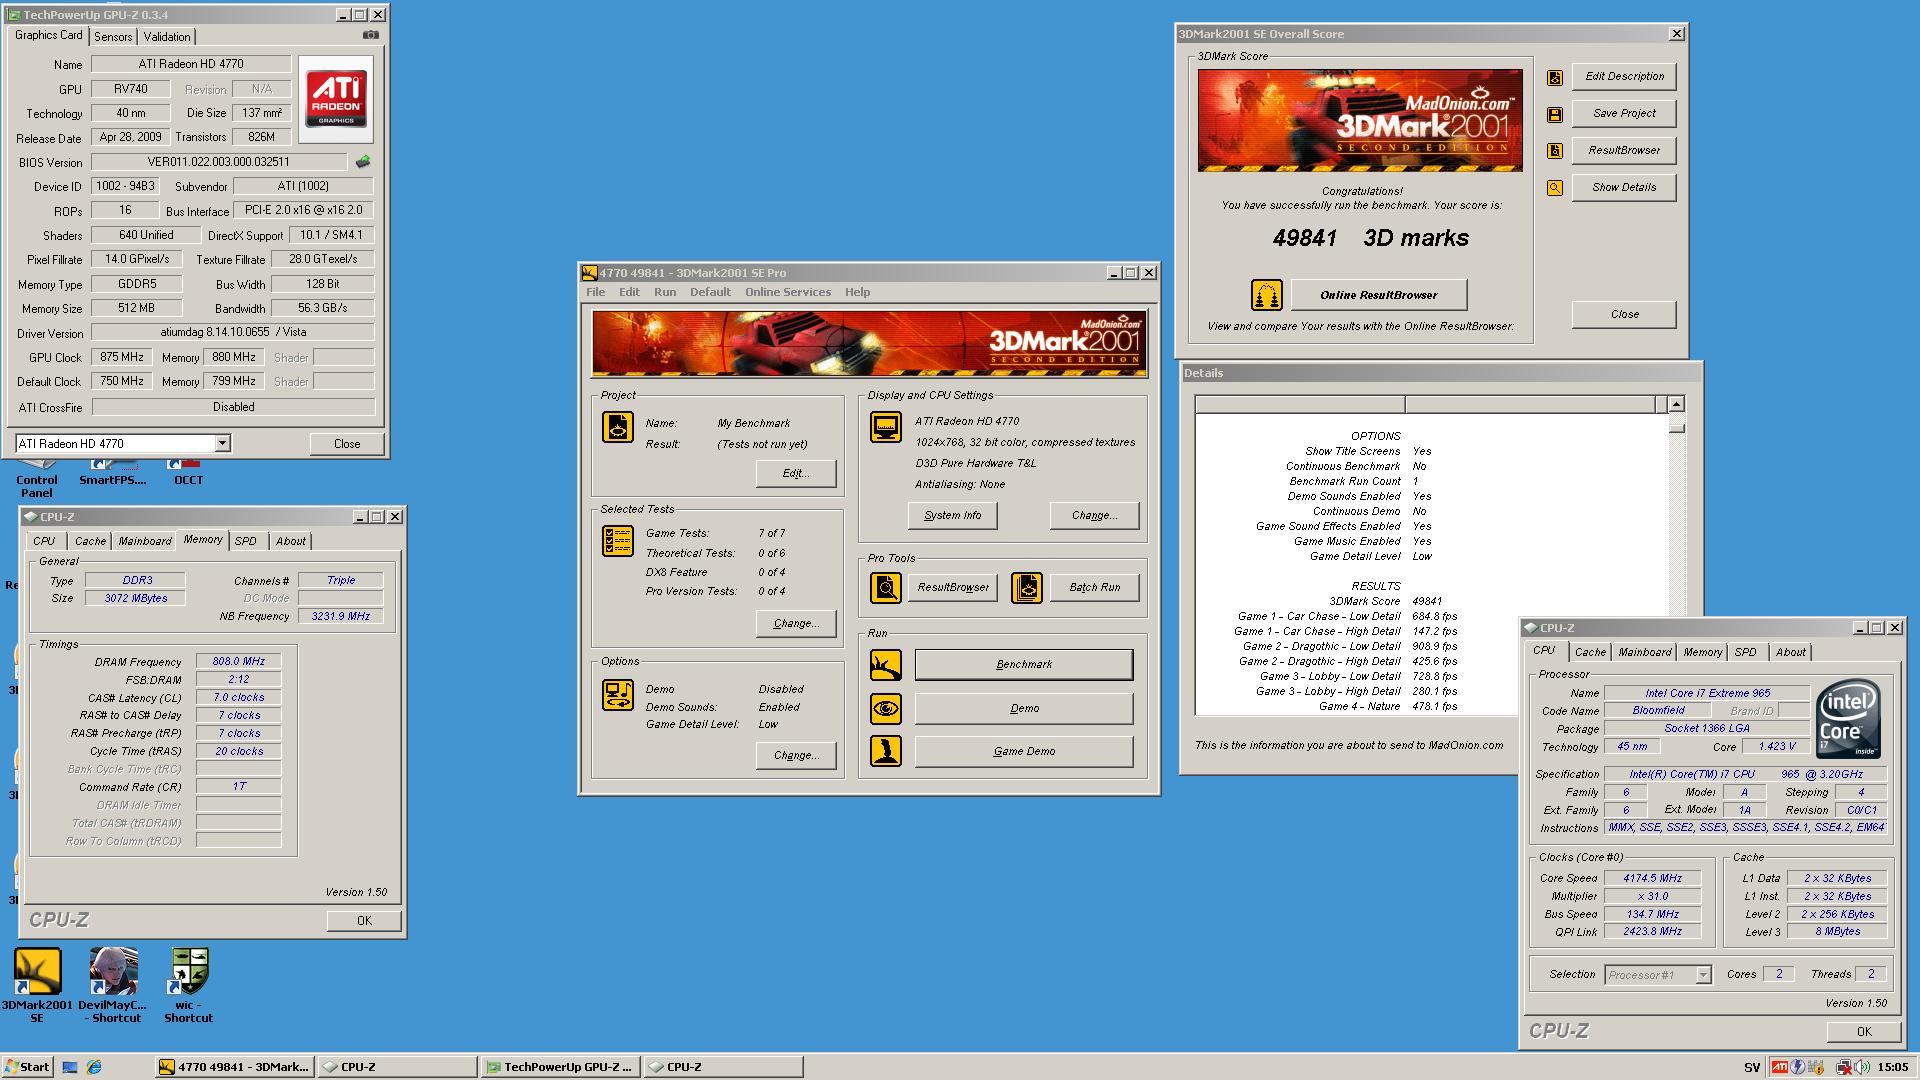Click Edit in the Project section

[796, 474]
